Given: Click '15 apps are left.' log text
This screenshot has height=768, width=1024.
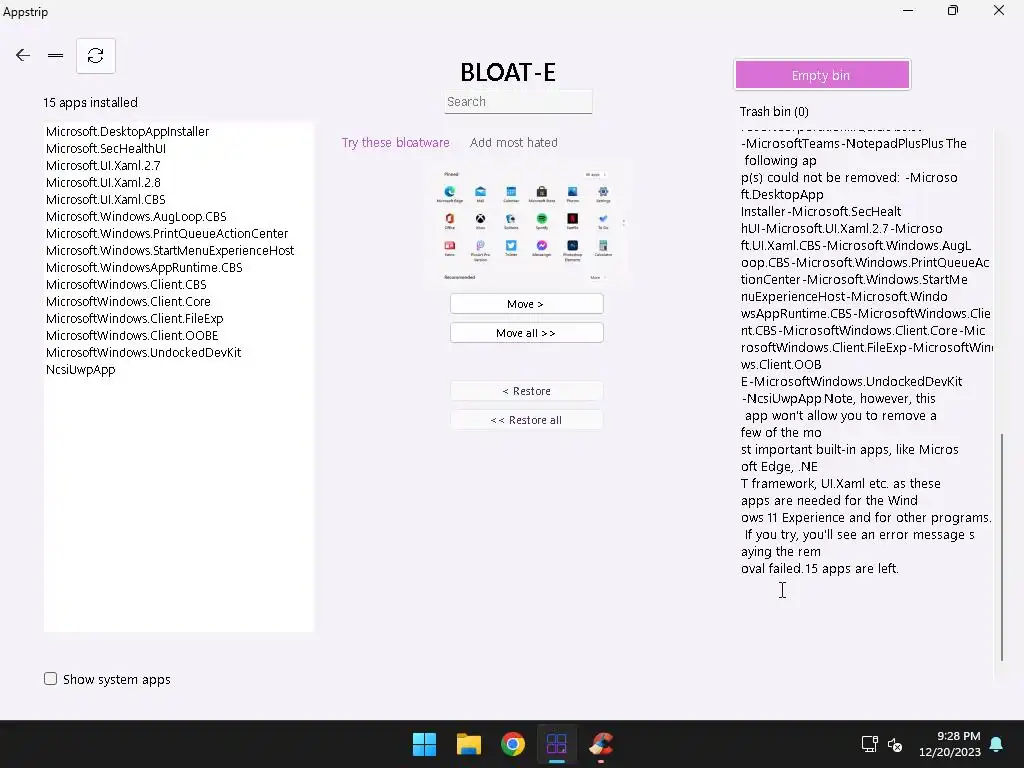Looking at the screenshot, I should pos(852,568).
